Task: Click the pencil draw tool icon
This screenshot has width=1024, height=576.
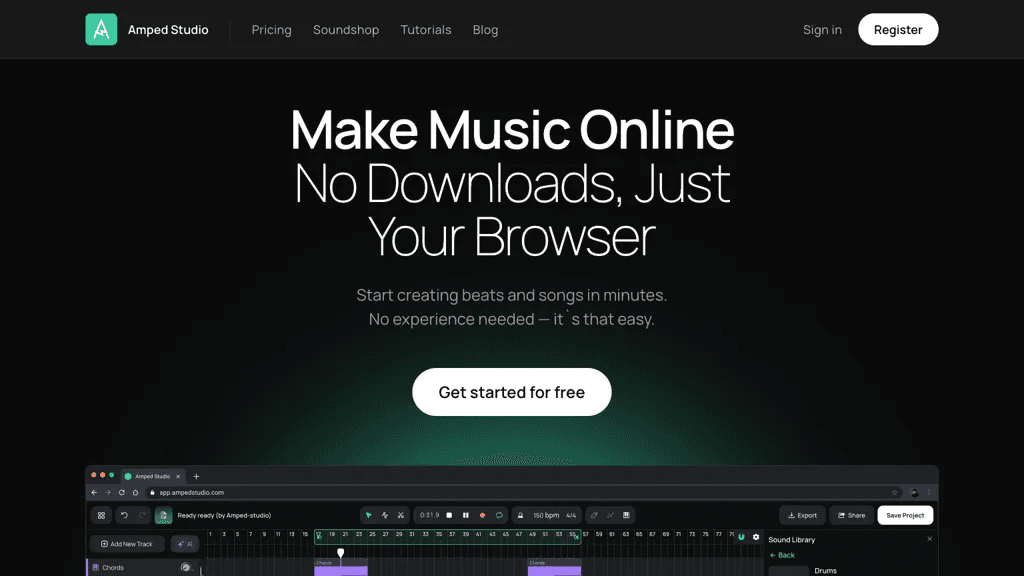Action: [x=594, y=515]
